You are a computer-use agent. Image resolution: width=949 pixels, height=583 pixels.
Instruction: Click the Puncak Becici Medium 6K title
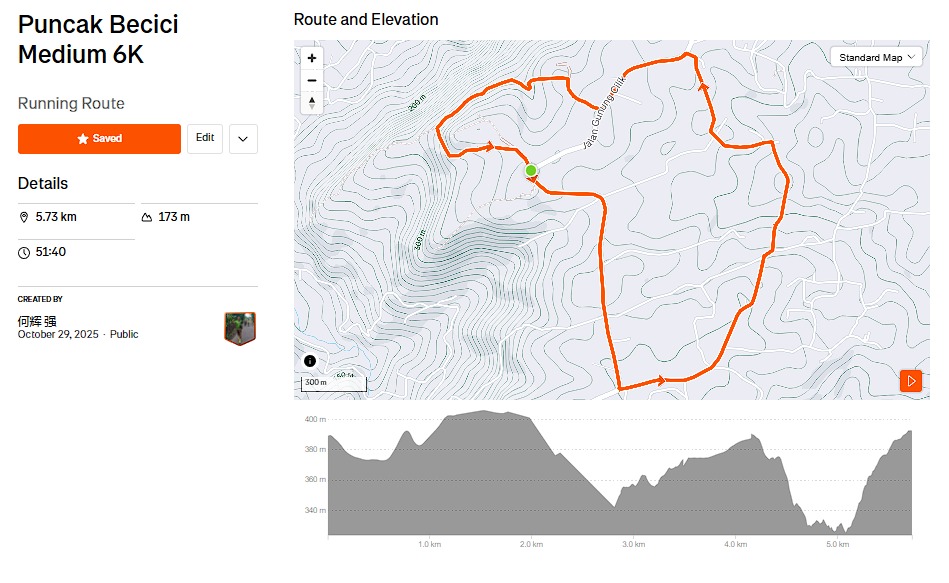98,39
